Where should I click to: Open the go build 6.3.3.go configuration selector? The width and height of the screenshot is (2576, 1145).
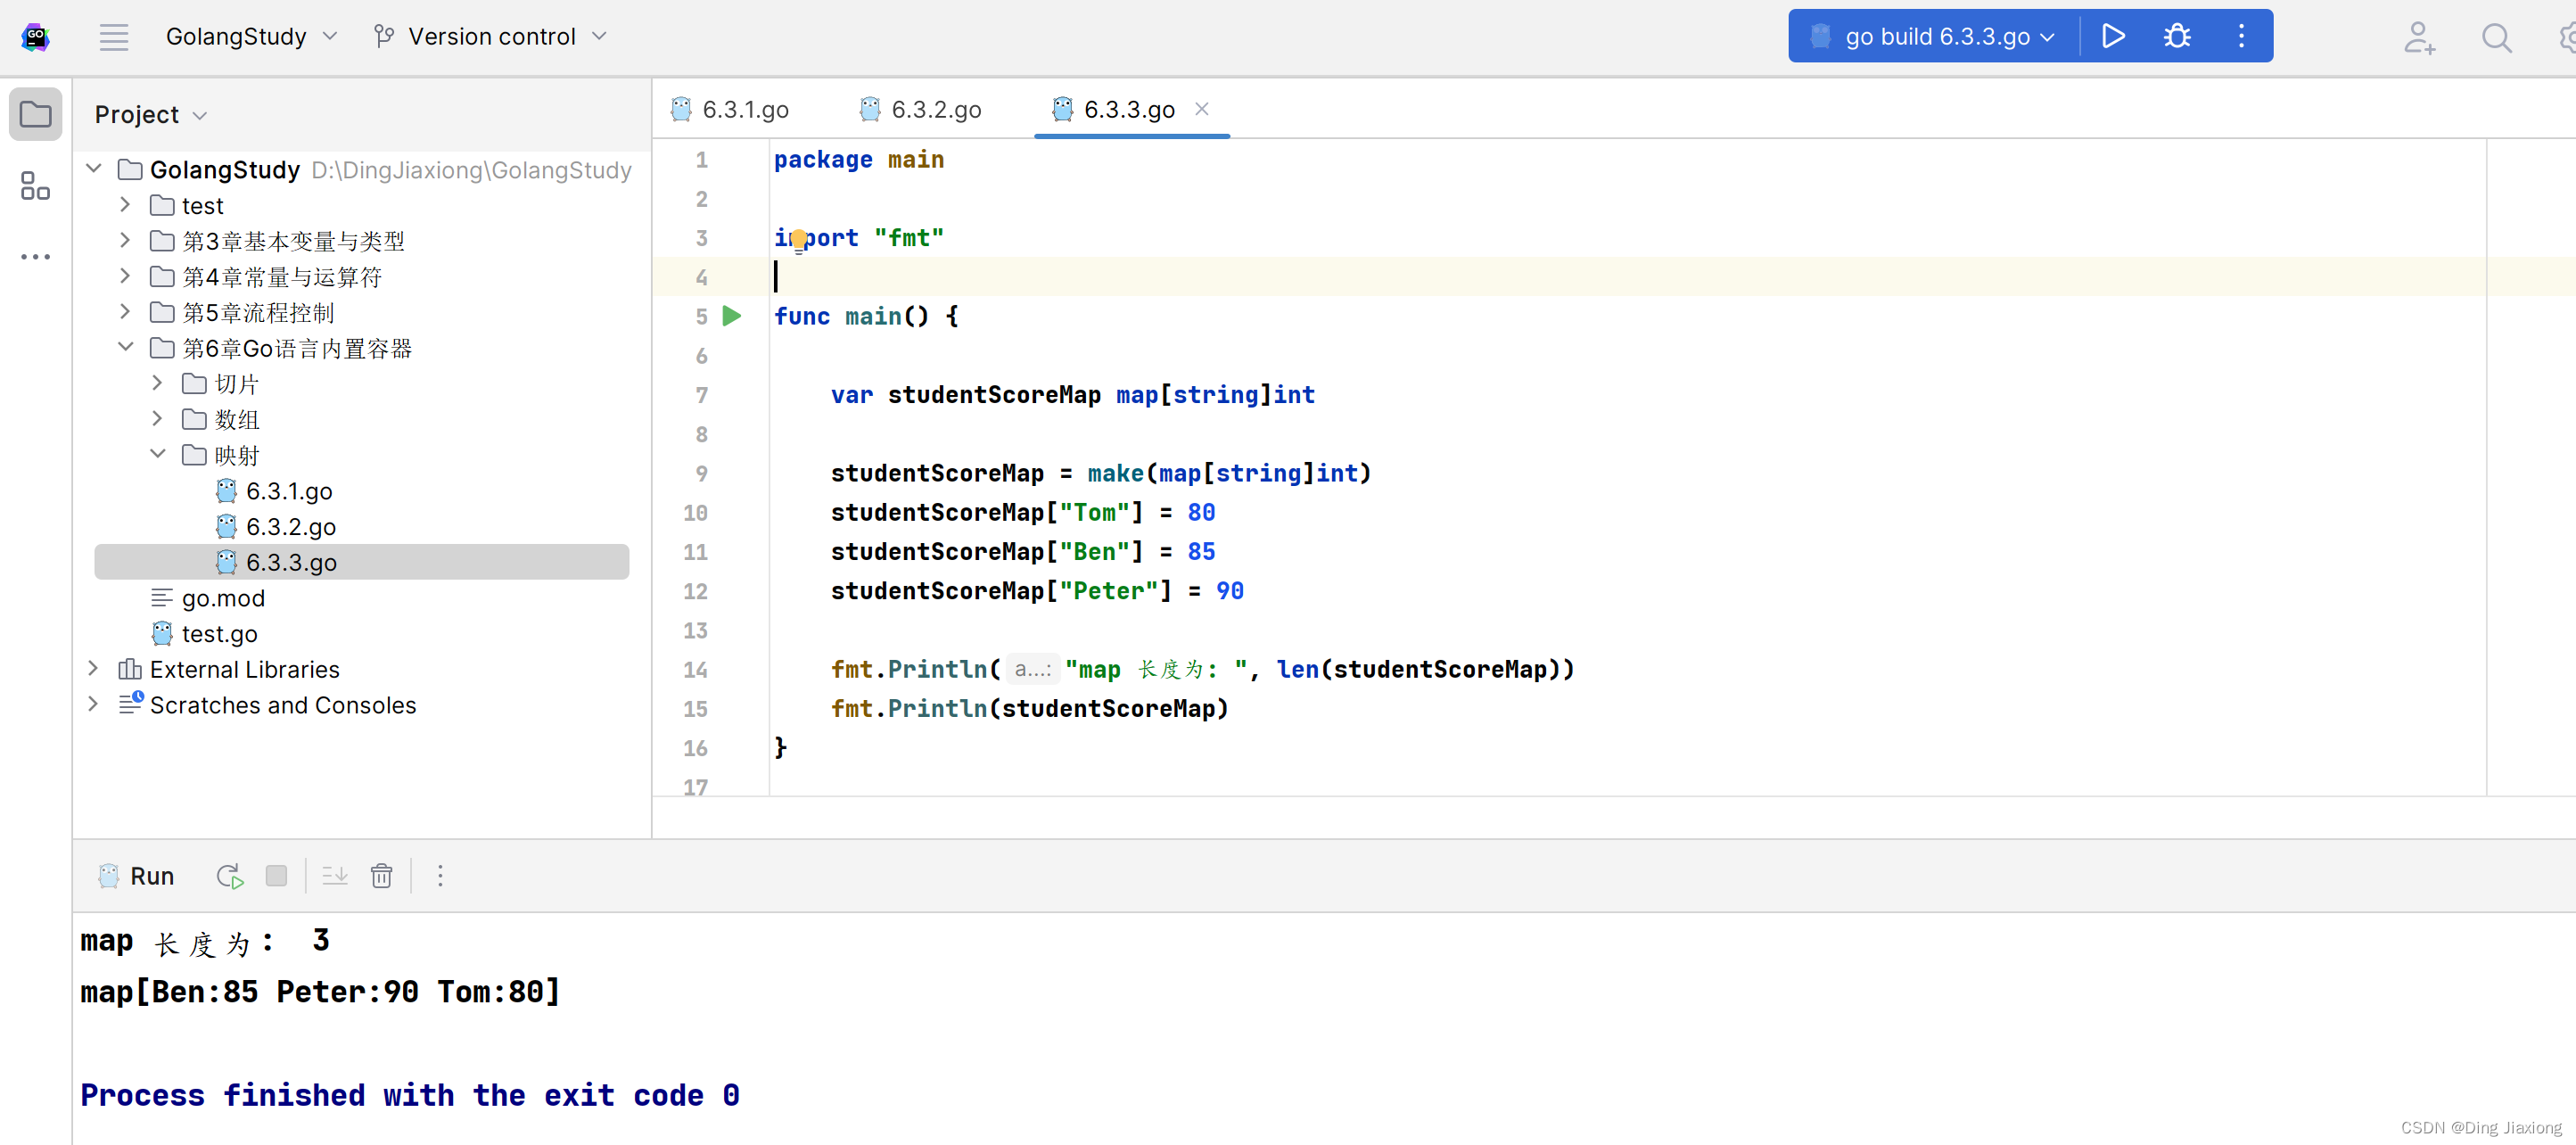[x=1934, y=37]
